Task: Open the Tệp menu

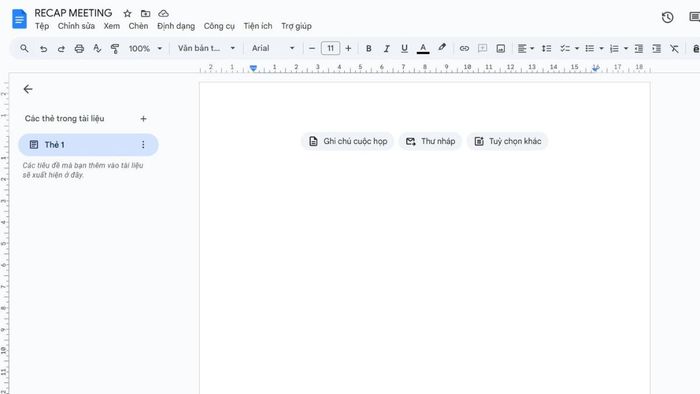Action: (x=42, y=26)
